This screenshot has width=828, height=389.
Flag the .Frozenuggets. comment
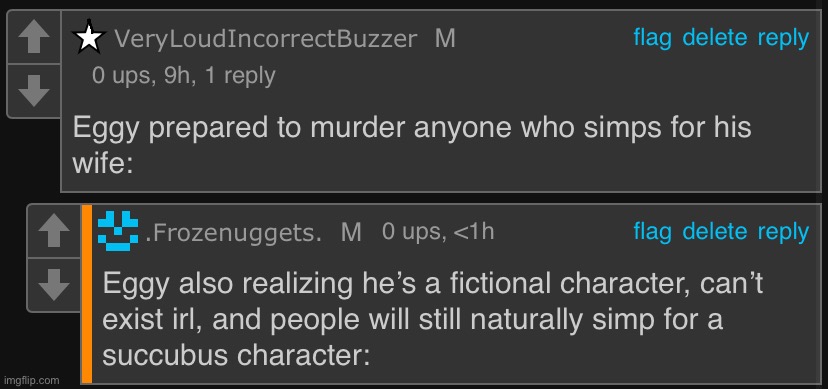pyautogui.click(x=653, y=232)
